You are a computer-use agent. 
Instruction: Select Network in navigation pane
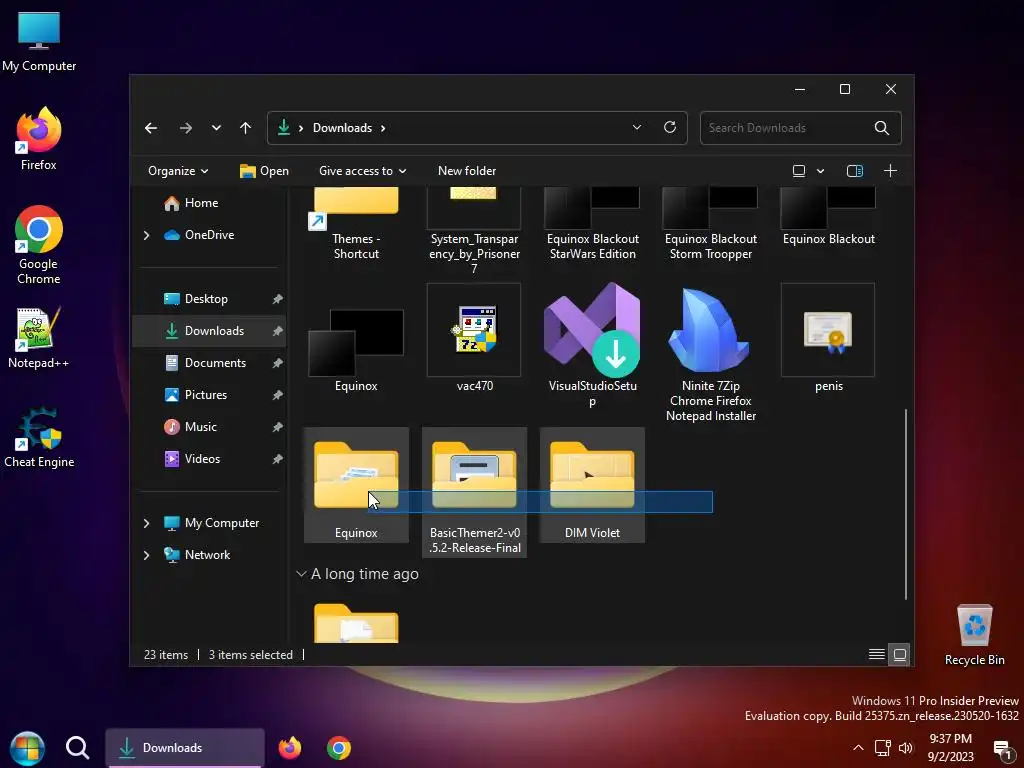207,555
